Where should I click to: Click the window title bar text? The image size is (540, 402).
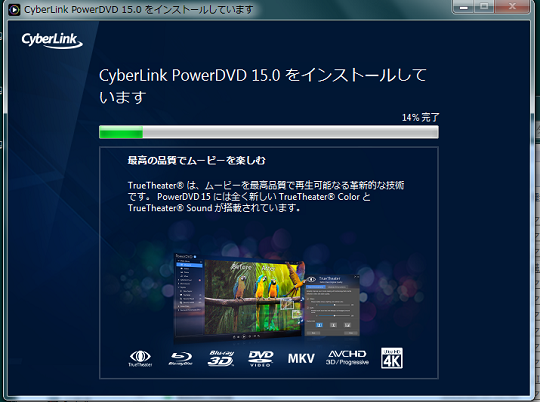point(139,9)
